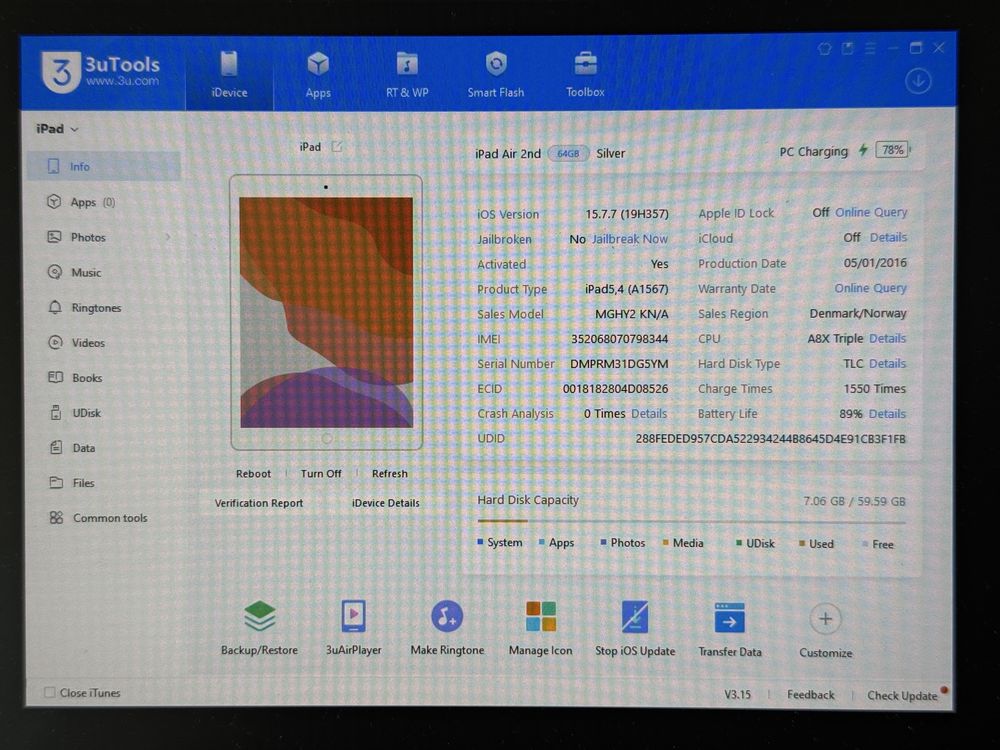Open the Toolbox tab
Screen dimensions: 1000x750
pyautogui.click(x=585, y=75)
